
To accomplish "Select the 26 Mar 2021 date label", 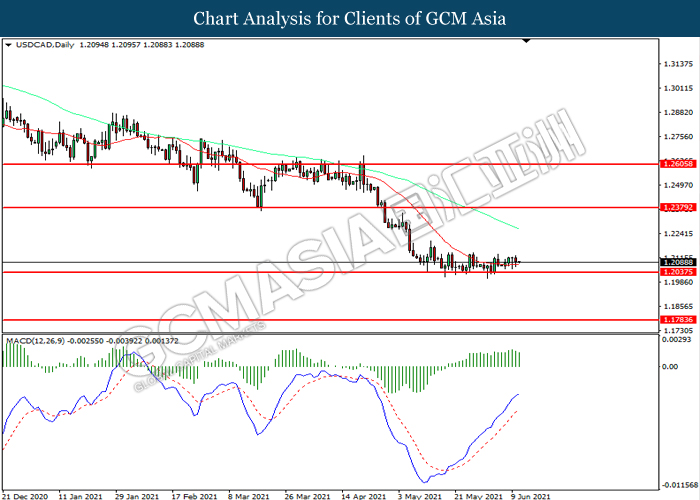I will click(307, 494).
